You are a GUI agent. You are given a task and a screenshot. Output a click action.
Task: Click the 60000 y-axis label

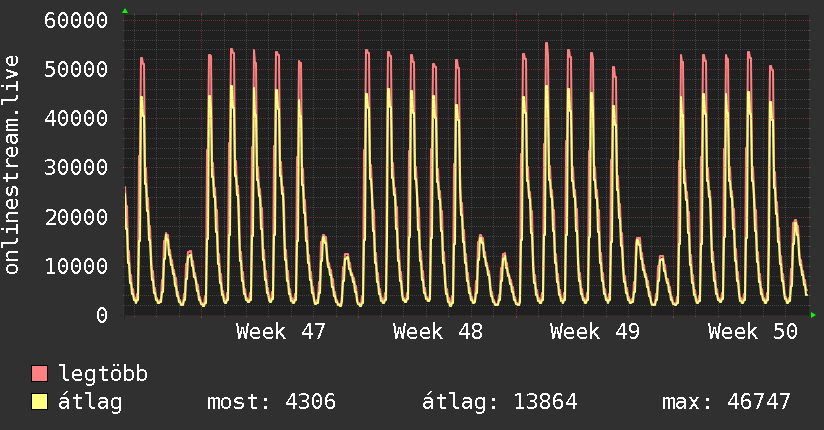point(76,21)
